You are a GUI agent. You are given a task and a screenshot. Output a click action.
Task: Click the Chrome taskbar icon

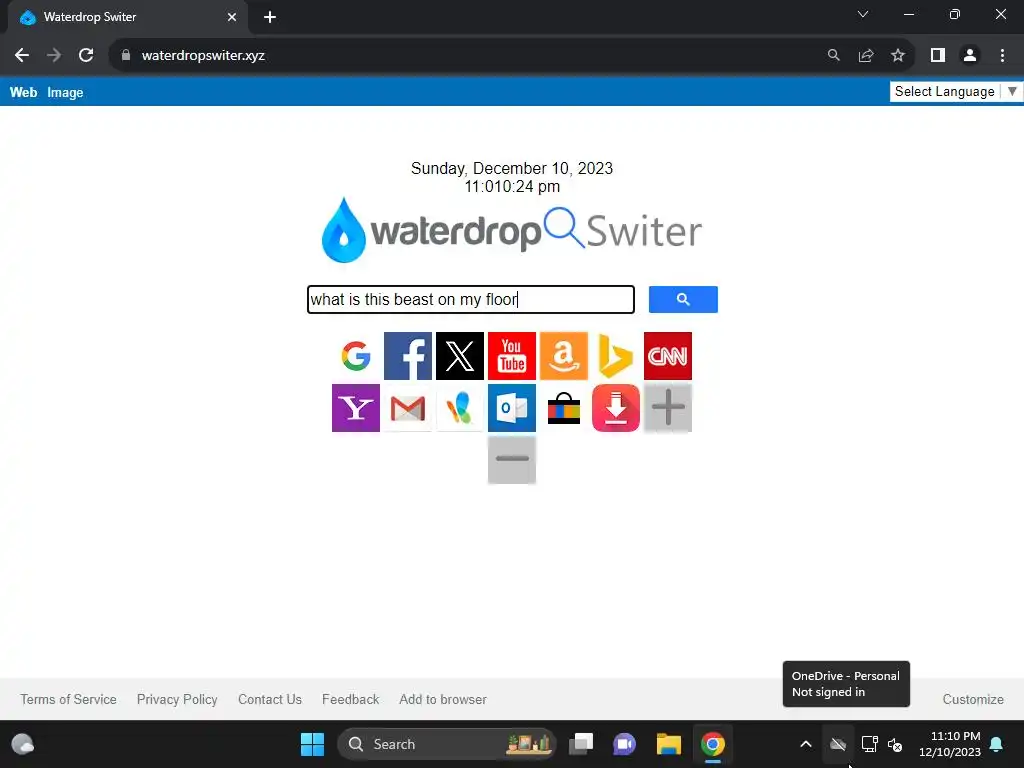712,744
